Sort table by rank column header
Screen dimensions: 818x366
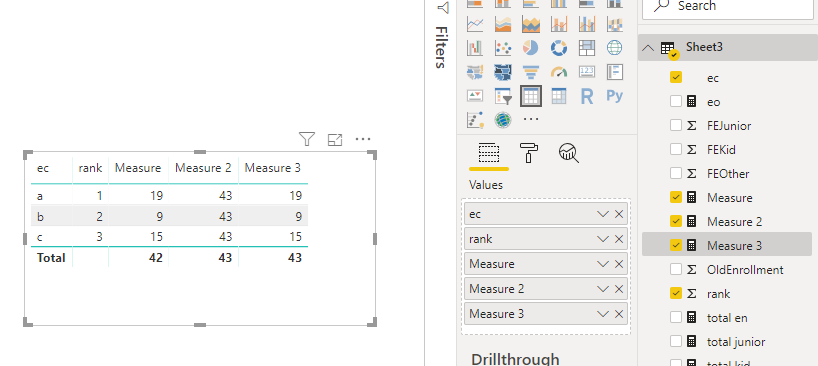[x=90, y=168]
